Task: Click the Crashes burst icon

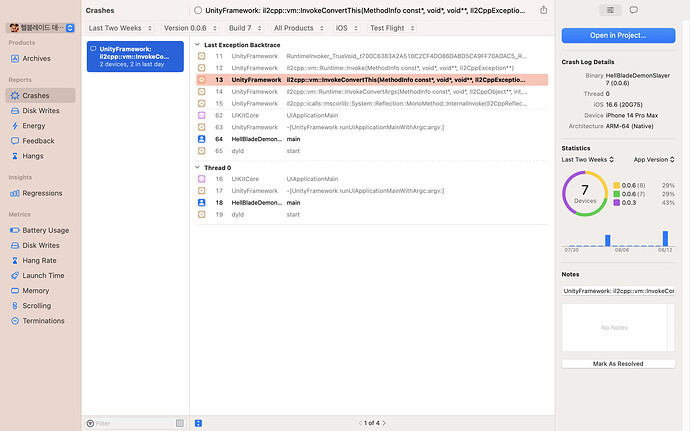Action: (x=15, y=96)
